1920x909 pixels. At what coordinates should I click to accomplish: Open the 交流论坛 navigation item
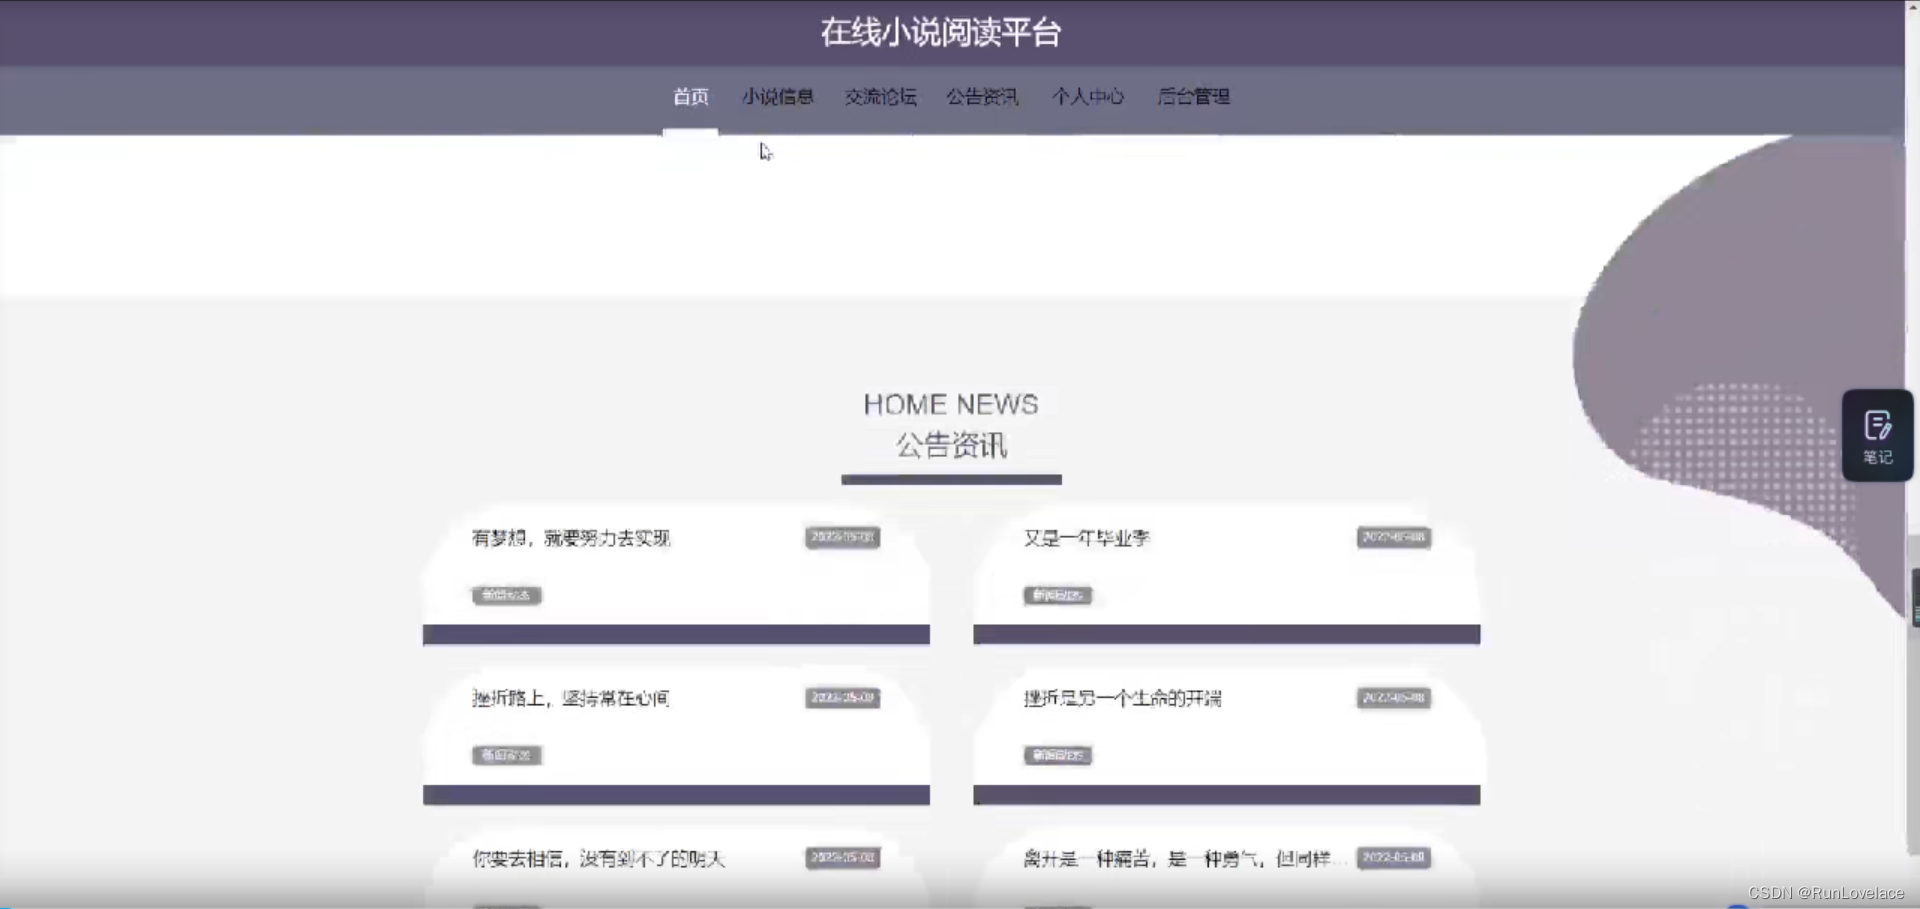pyautogui.click(x=880, y=97)
